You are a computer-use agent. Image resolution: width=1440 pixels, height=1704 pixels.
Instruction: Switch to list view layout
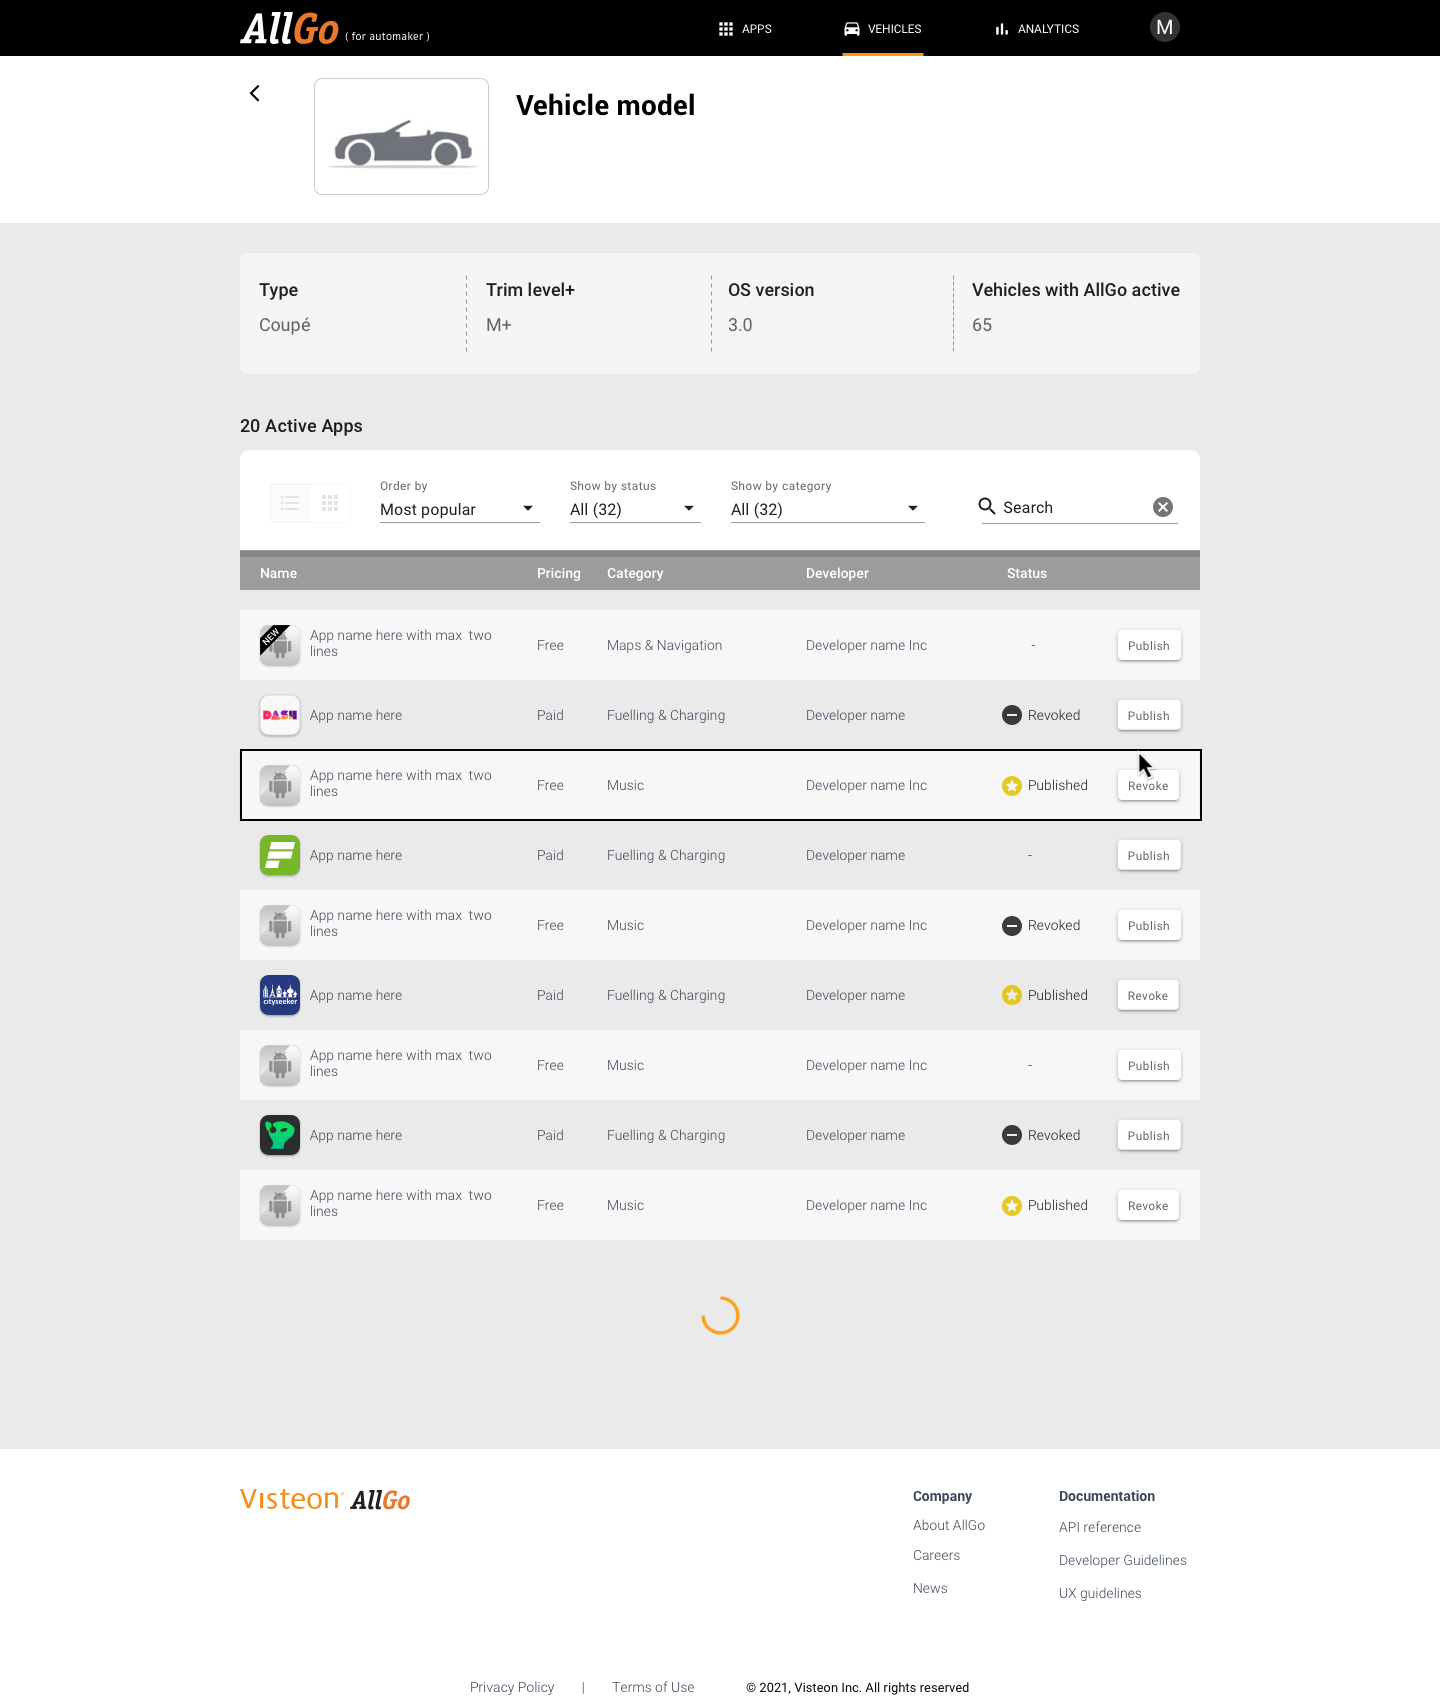290,503
